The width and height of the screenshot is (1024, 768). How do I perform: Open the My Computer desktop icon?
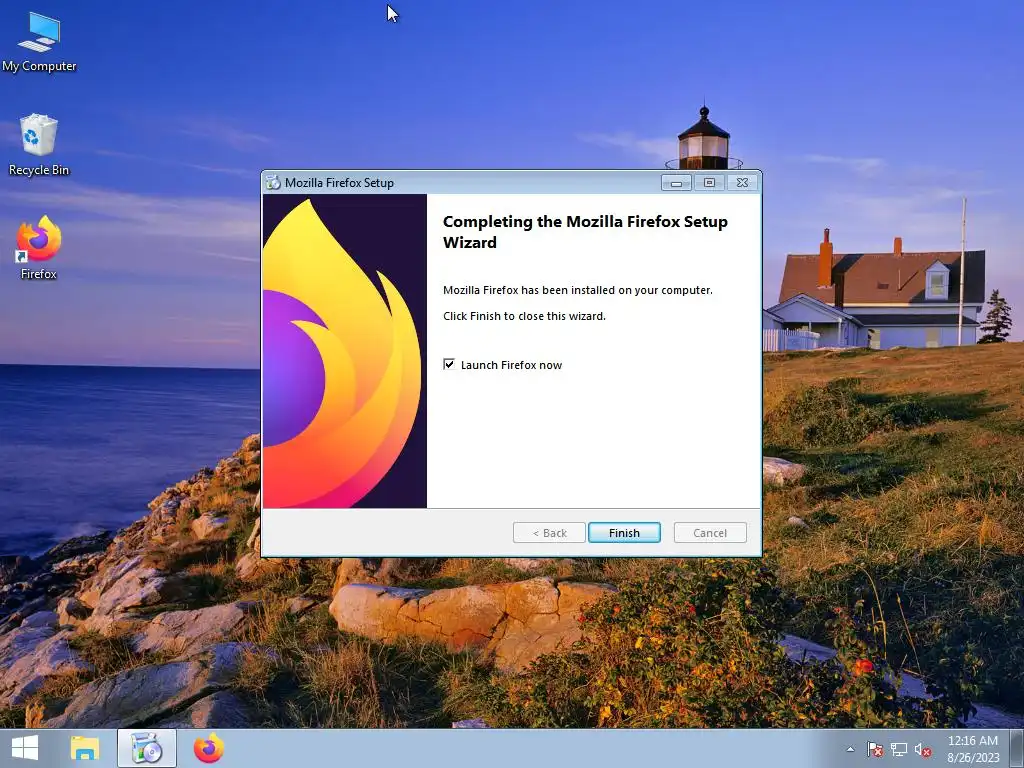click(39, 42)
